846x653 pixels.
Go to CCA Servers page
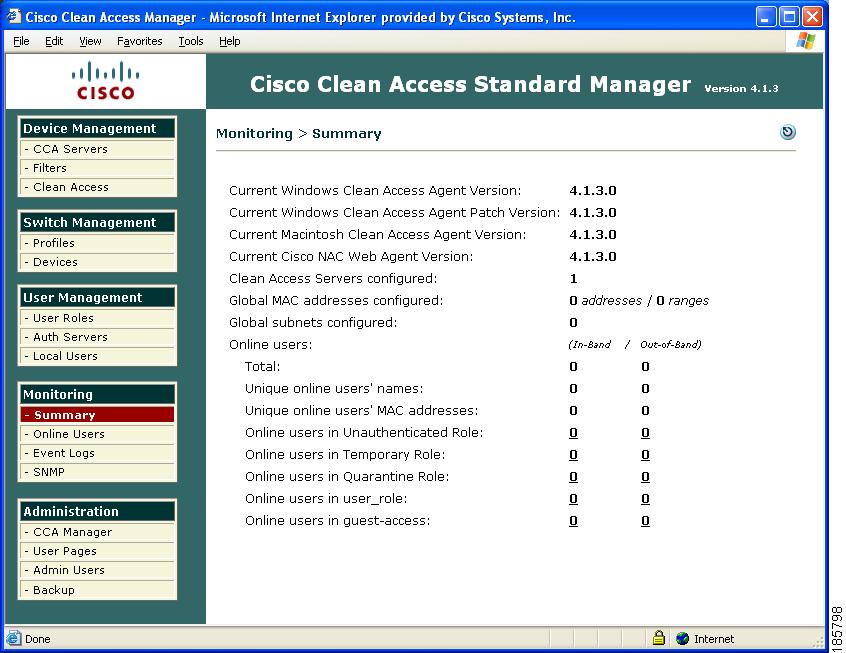[97, 149]
